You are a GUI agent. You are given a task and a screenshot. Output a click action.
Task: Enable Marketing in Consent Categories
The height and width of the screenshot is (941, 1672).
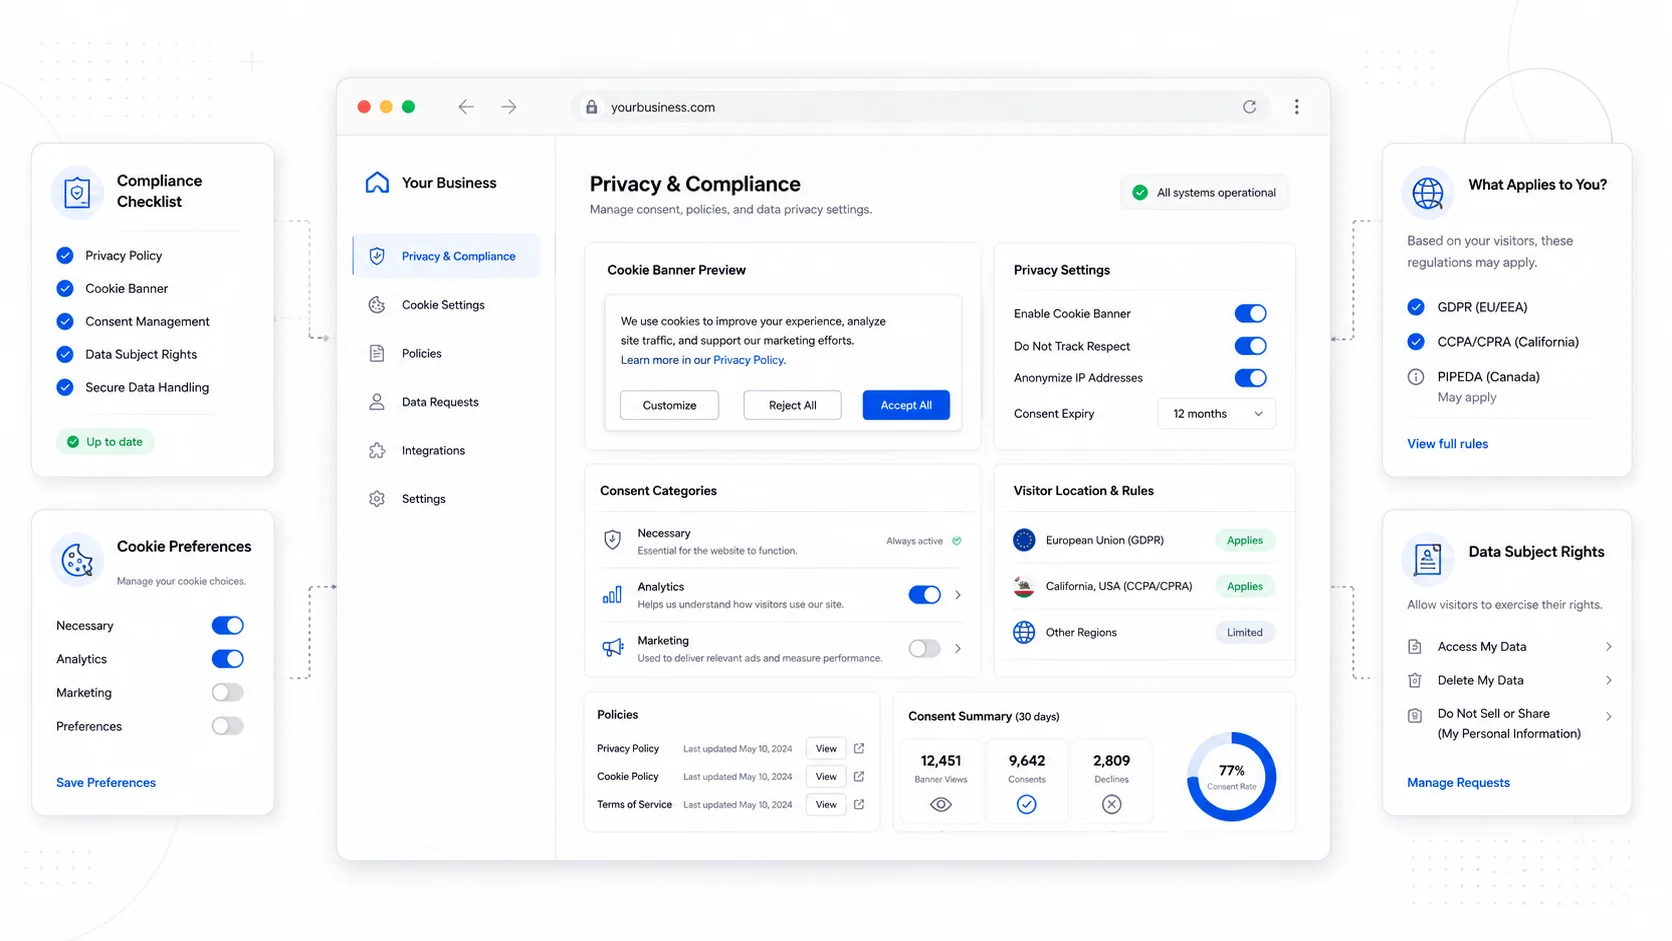(x=925, y=648)
